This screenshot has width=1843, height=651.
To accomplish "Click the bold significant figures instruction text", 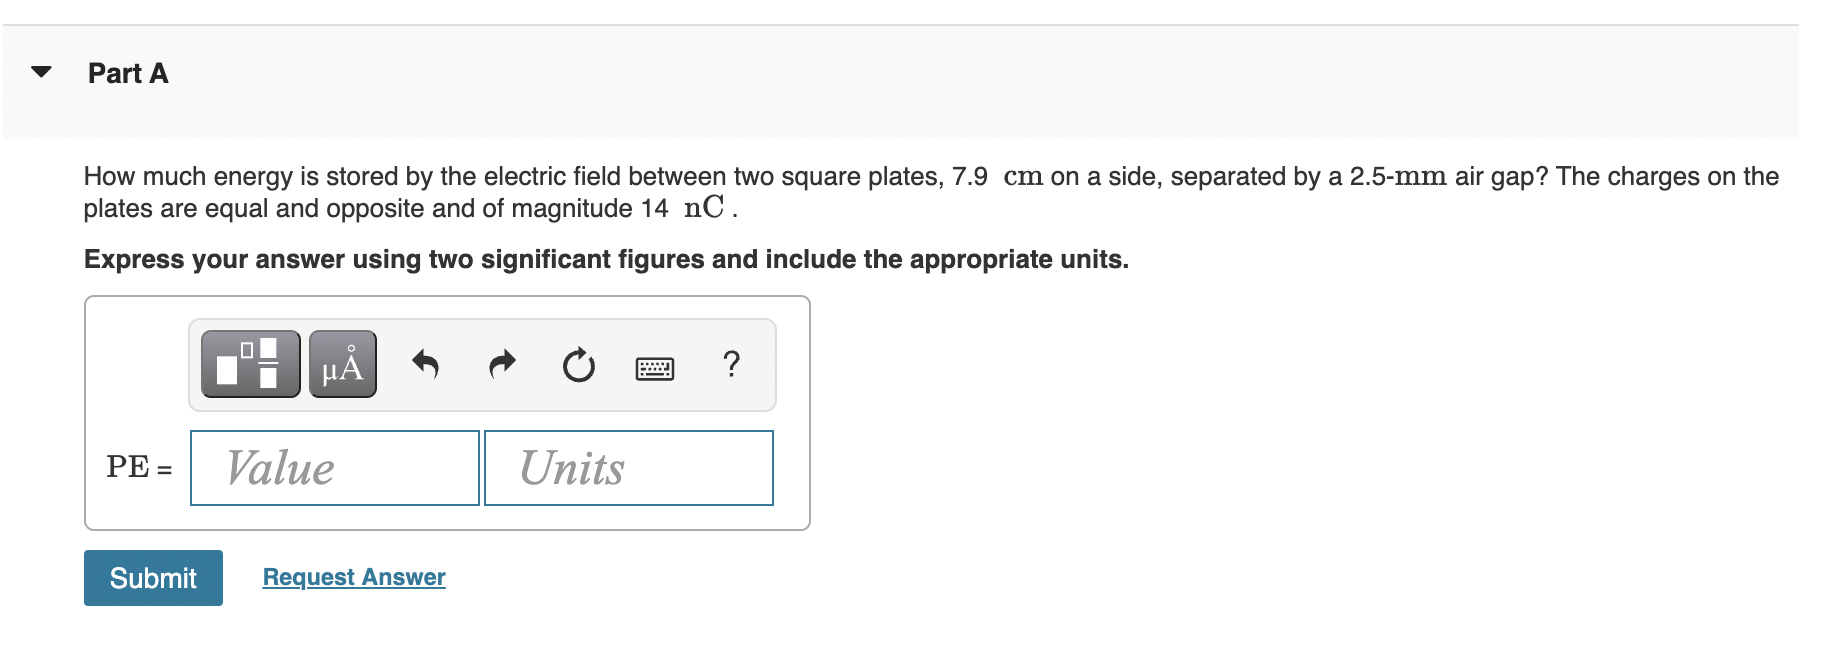I will tap(606, 259).
